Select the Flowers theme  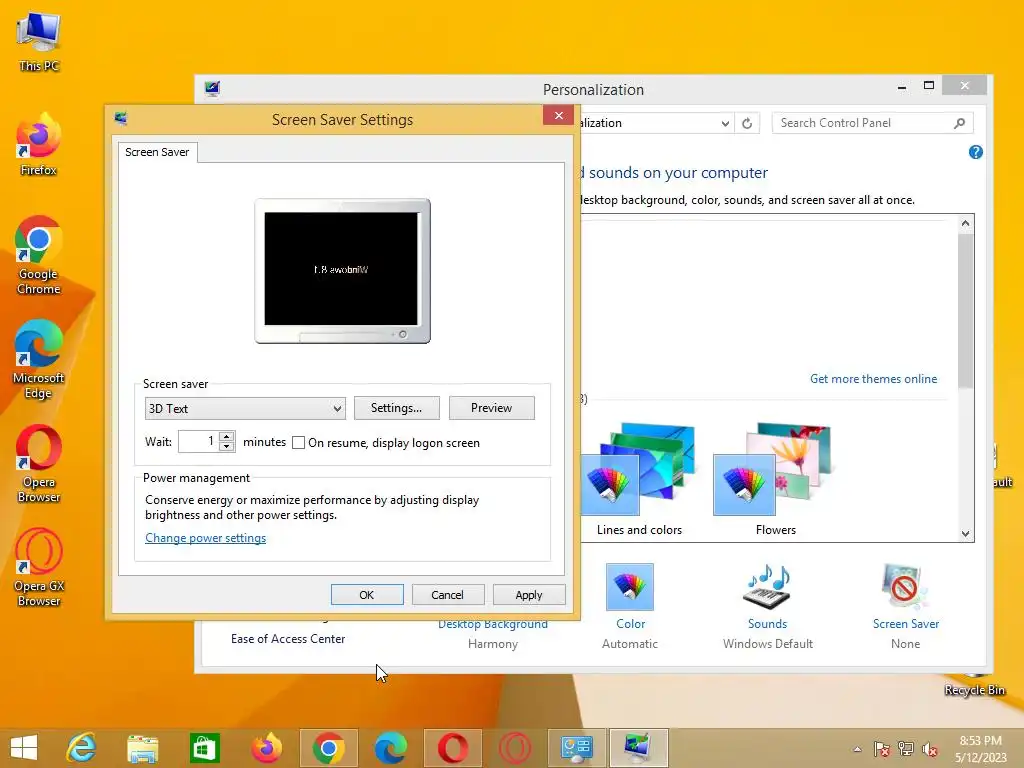[x=775, y=479]
